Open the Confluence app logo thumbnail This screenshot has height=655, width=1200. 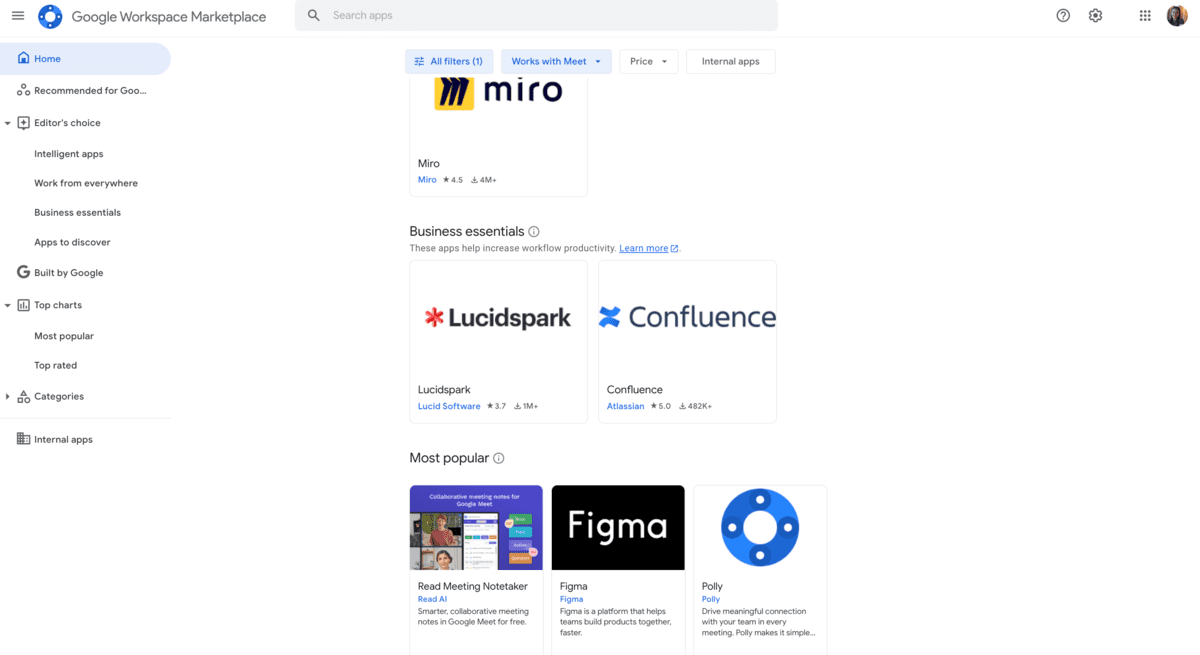click(x=688, y=318)
